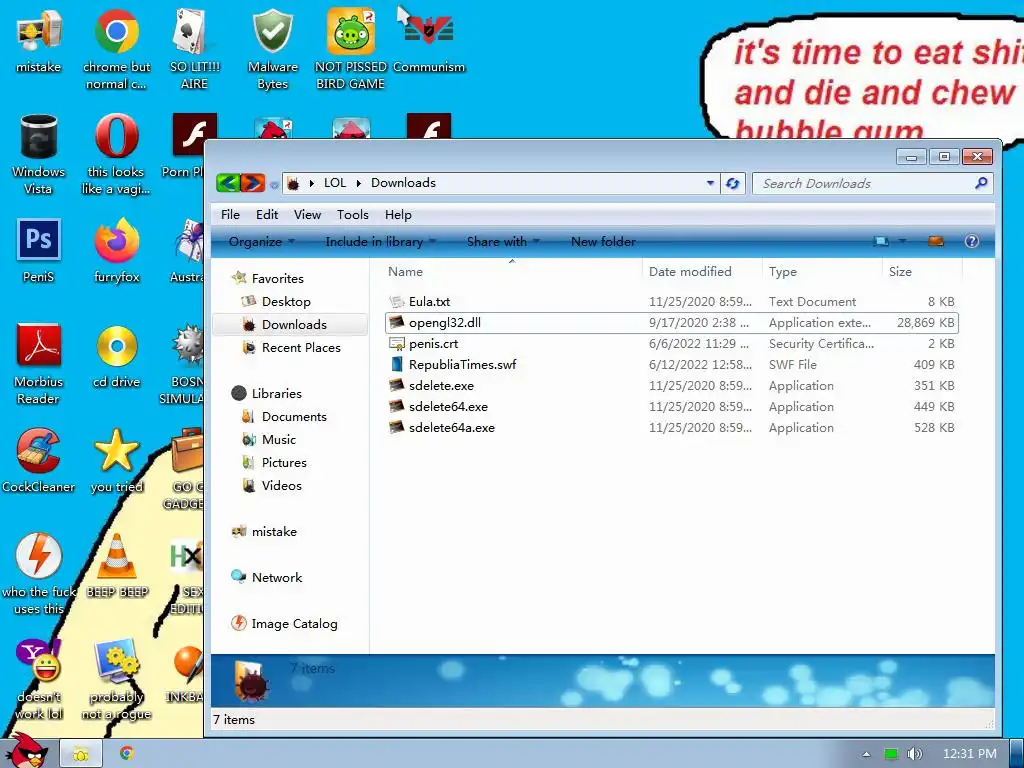Open the Edit menu
Image resolution: width=1024 pixels, height=768 pixels.
click(266, 215)
